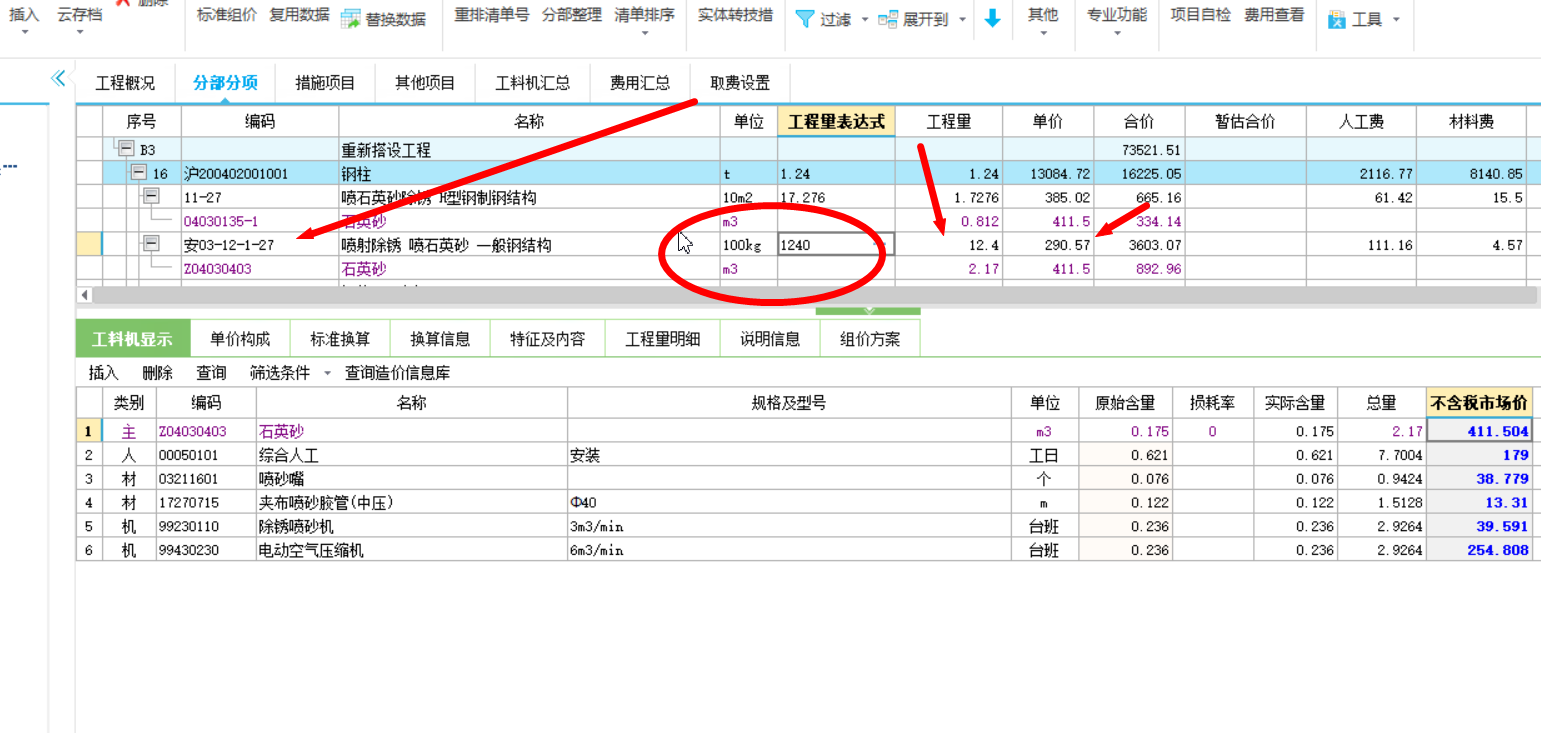The image size is (1541, 733).
Task: Open the 组价方案 bottom tab
Action: tap(870, 339)
